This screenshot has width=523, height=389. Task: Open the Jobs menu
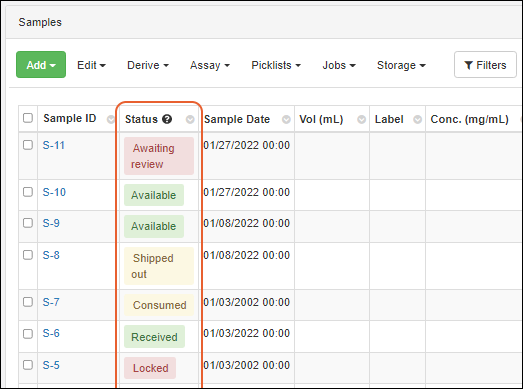(x=339, y=65)
